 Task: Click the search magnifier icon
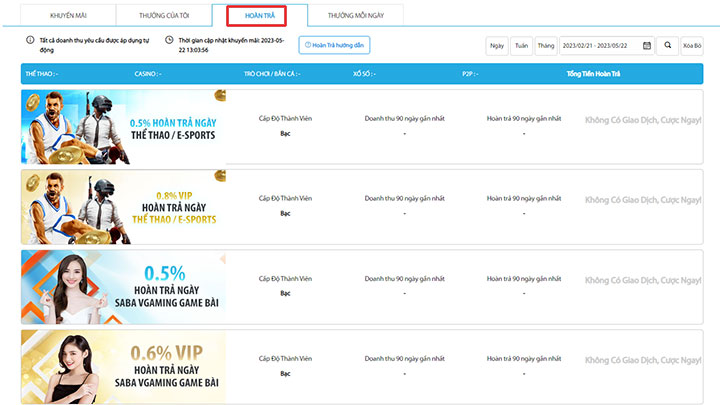pos(668,45)
